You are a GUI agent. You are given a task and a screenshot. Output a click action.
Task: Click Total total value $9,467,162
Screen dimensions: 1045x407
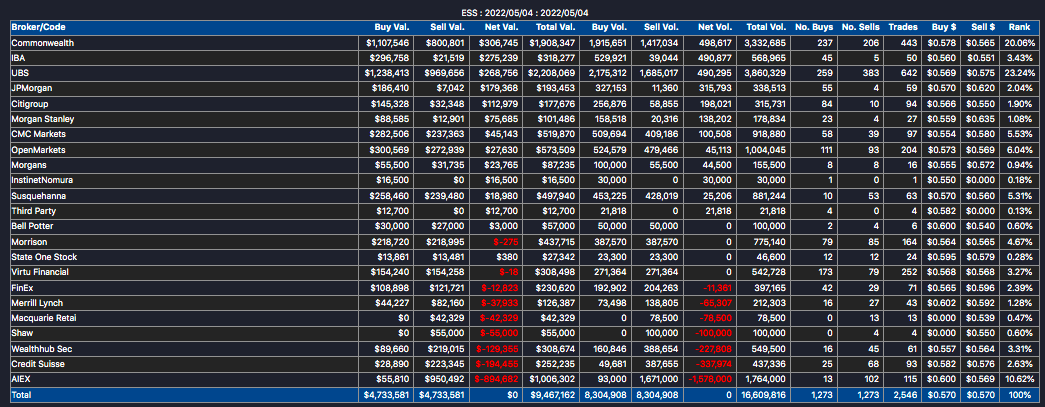tap(552, 395)
